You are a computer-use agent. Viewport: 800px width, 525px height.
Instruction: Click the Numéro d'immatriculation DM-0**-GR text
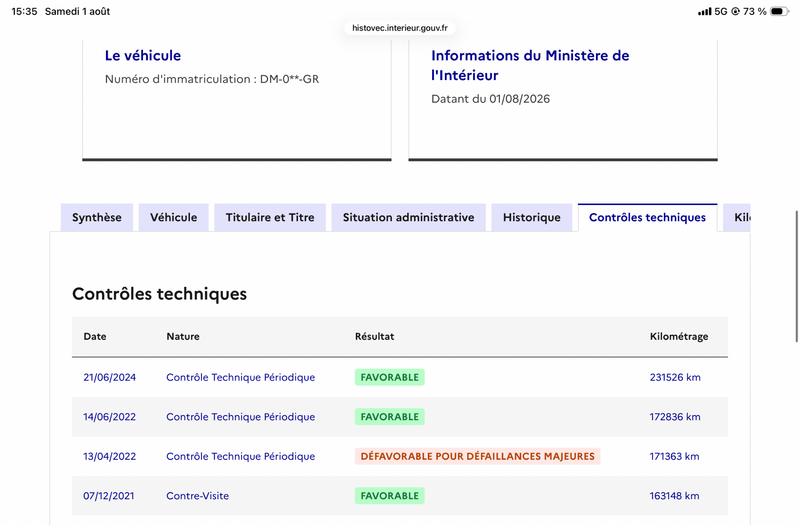click(x=212, y=79)
